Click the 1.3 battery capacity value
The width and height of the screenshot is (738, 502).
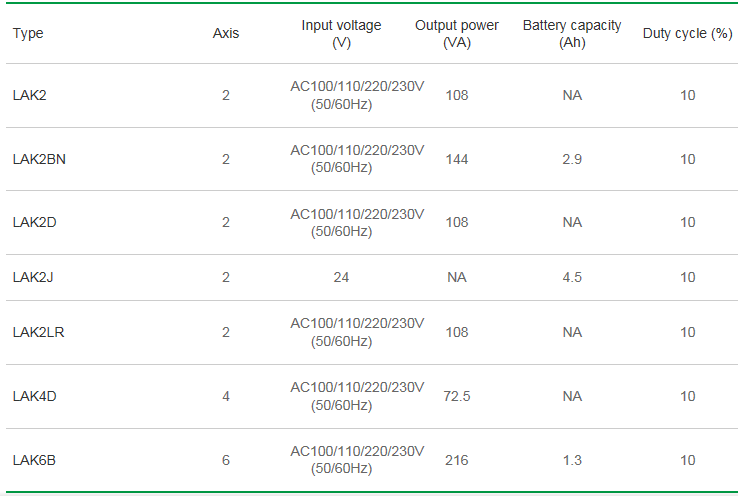coord(572,460)
